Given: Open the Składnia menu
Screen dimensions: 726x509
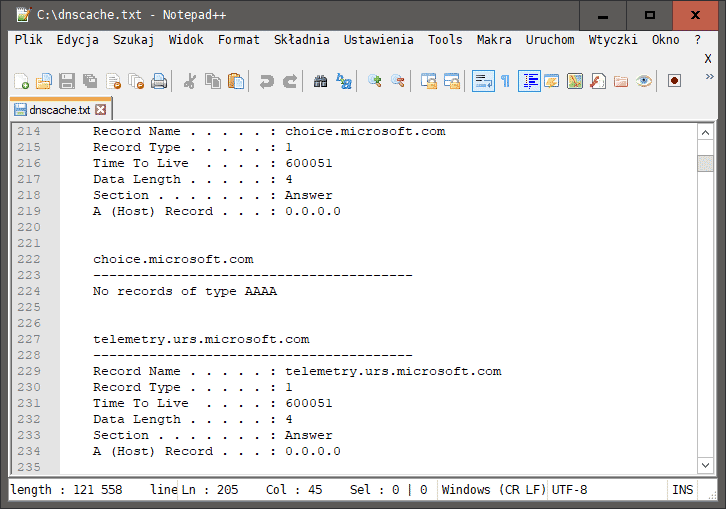Looking at the screenshot, I should click(x=301, y=40).
